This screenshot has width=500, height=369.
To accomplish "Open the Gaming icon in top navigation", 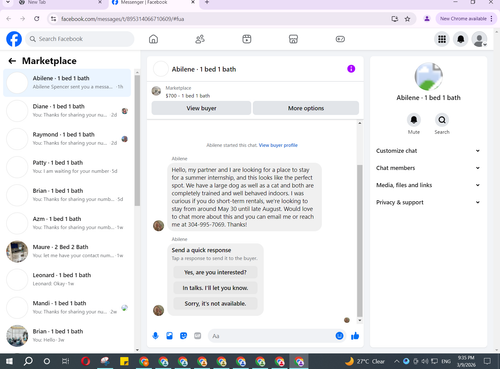I will (x=340, y=39).
